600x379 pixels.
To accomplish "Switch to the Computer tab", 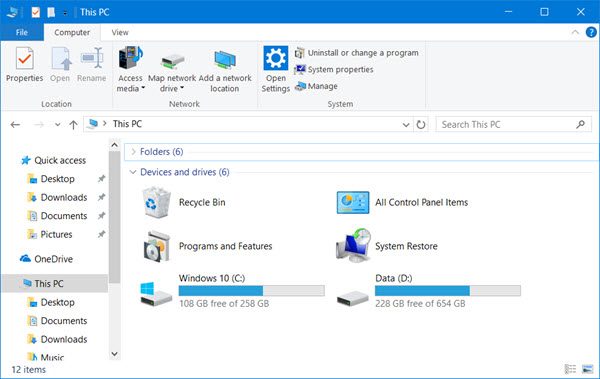I will [72, 33].
